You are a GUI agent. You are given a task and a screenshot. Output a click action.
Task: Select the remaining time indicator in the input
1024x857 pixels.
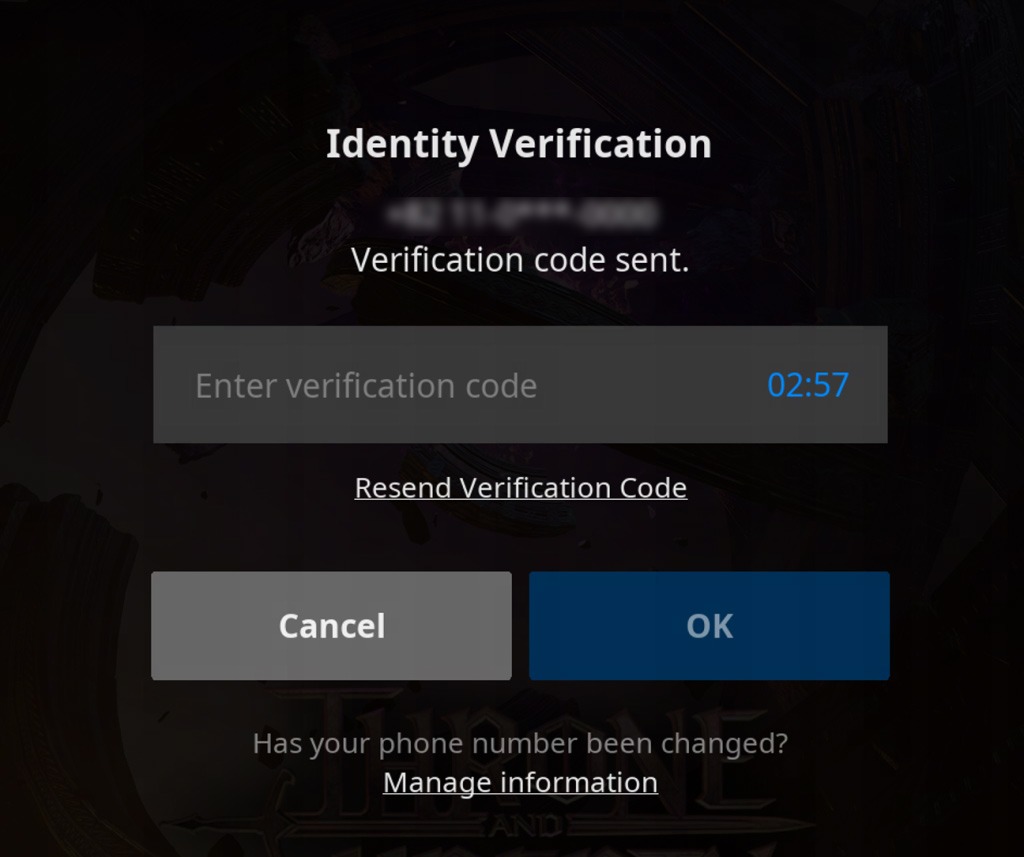808,385
